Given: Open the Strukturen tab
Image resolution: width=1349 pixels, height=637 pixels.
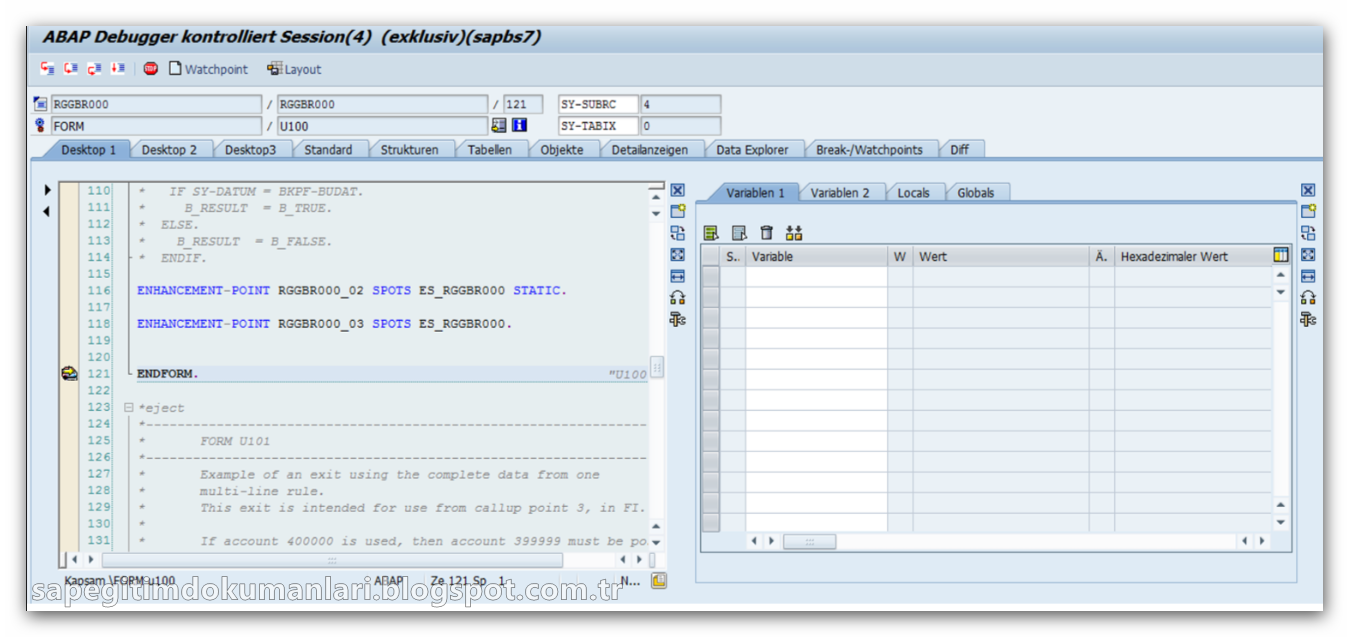Looking at the screenshot, I should (409, 150).
